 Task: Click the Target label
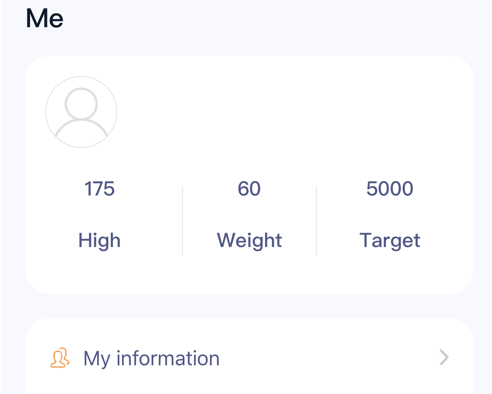390,241
